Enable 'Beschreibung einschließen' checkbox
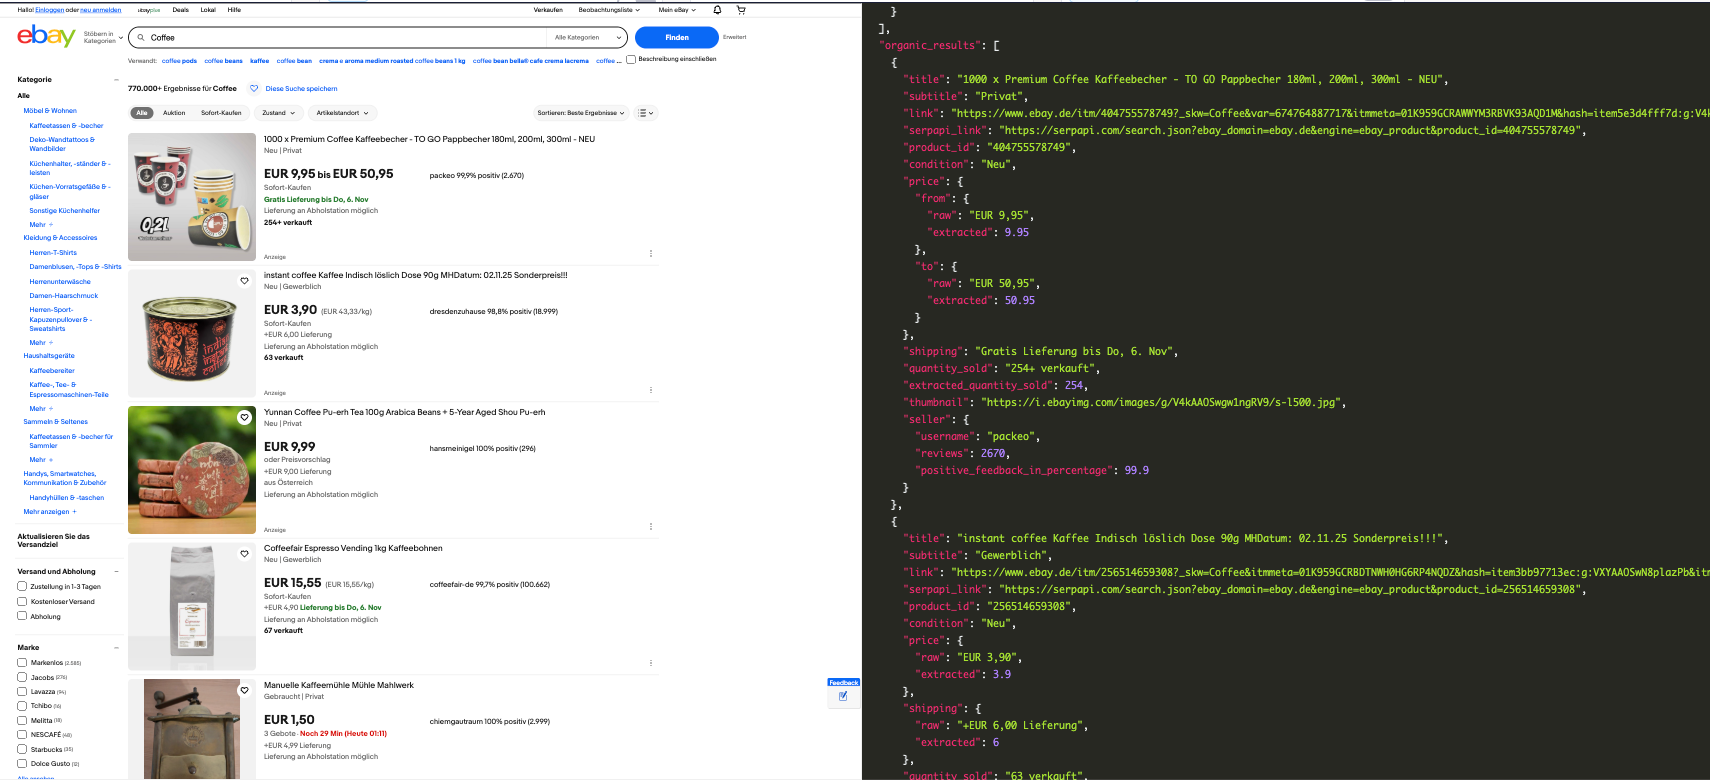The width and height of the screenshot is (1710, 780). (x=631, y=59)
